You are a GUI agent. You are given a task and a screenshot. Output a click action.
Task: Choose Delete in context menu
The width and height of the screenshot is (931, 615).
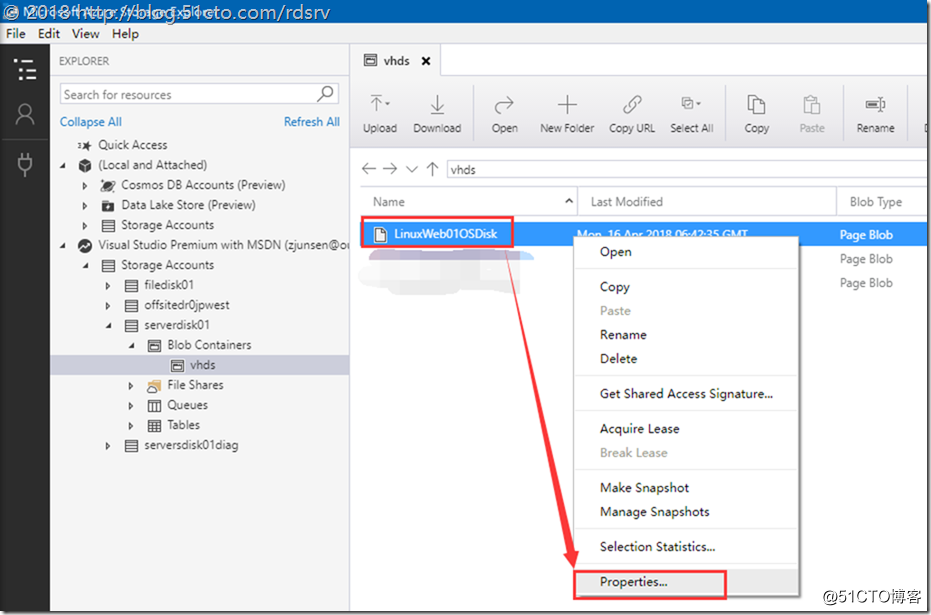[x=686, y=359]
